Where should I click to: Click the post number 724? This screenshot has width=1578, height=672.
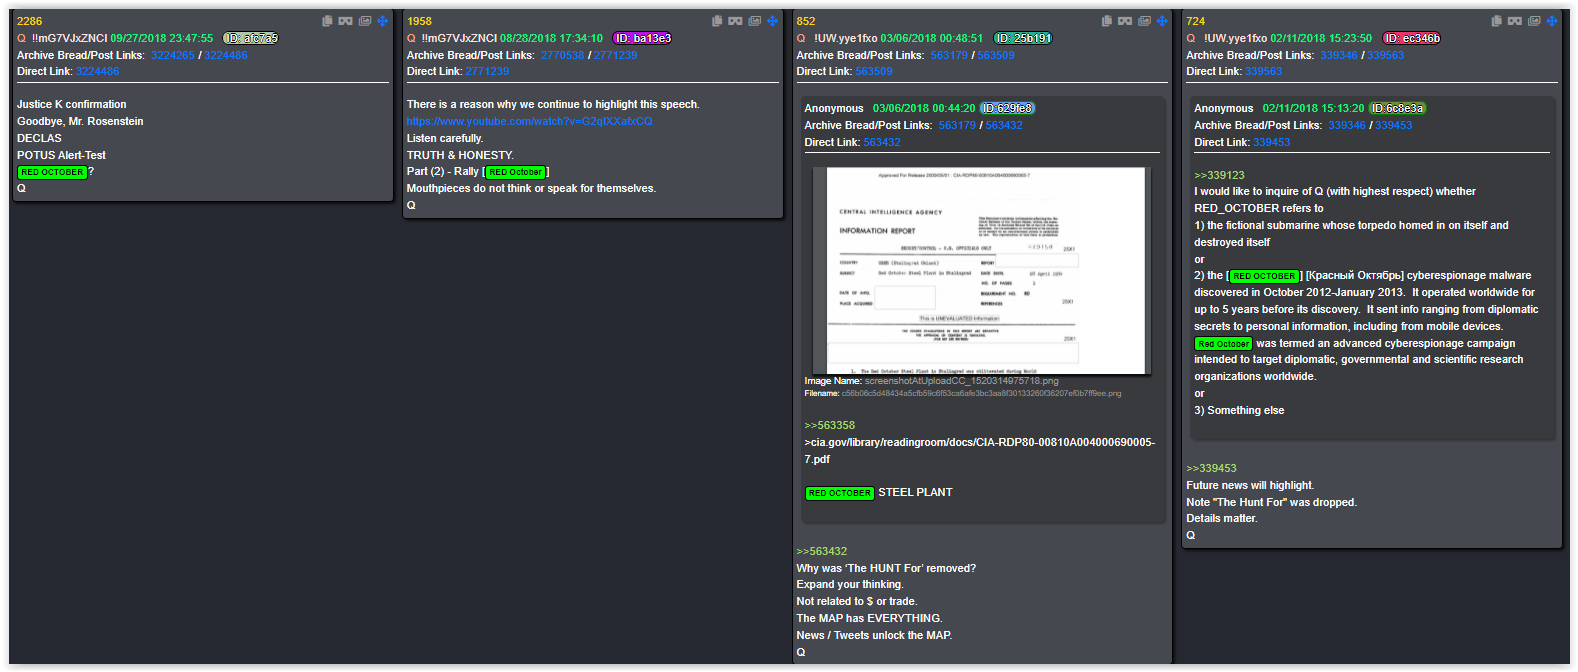click(x=1196, y=21)
